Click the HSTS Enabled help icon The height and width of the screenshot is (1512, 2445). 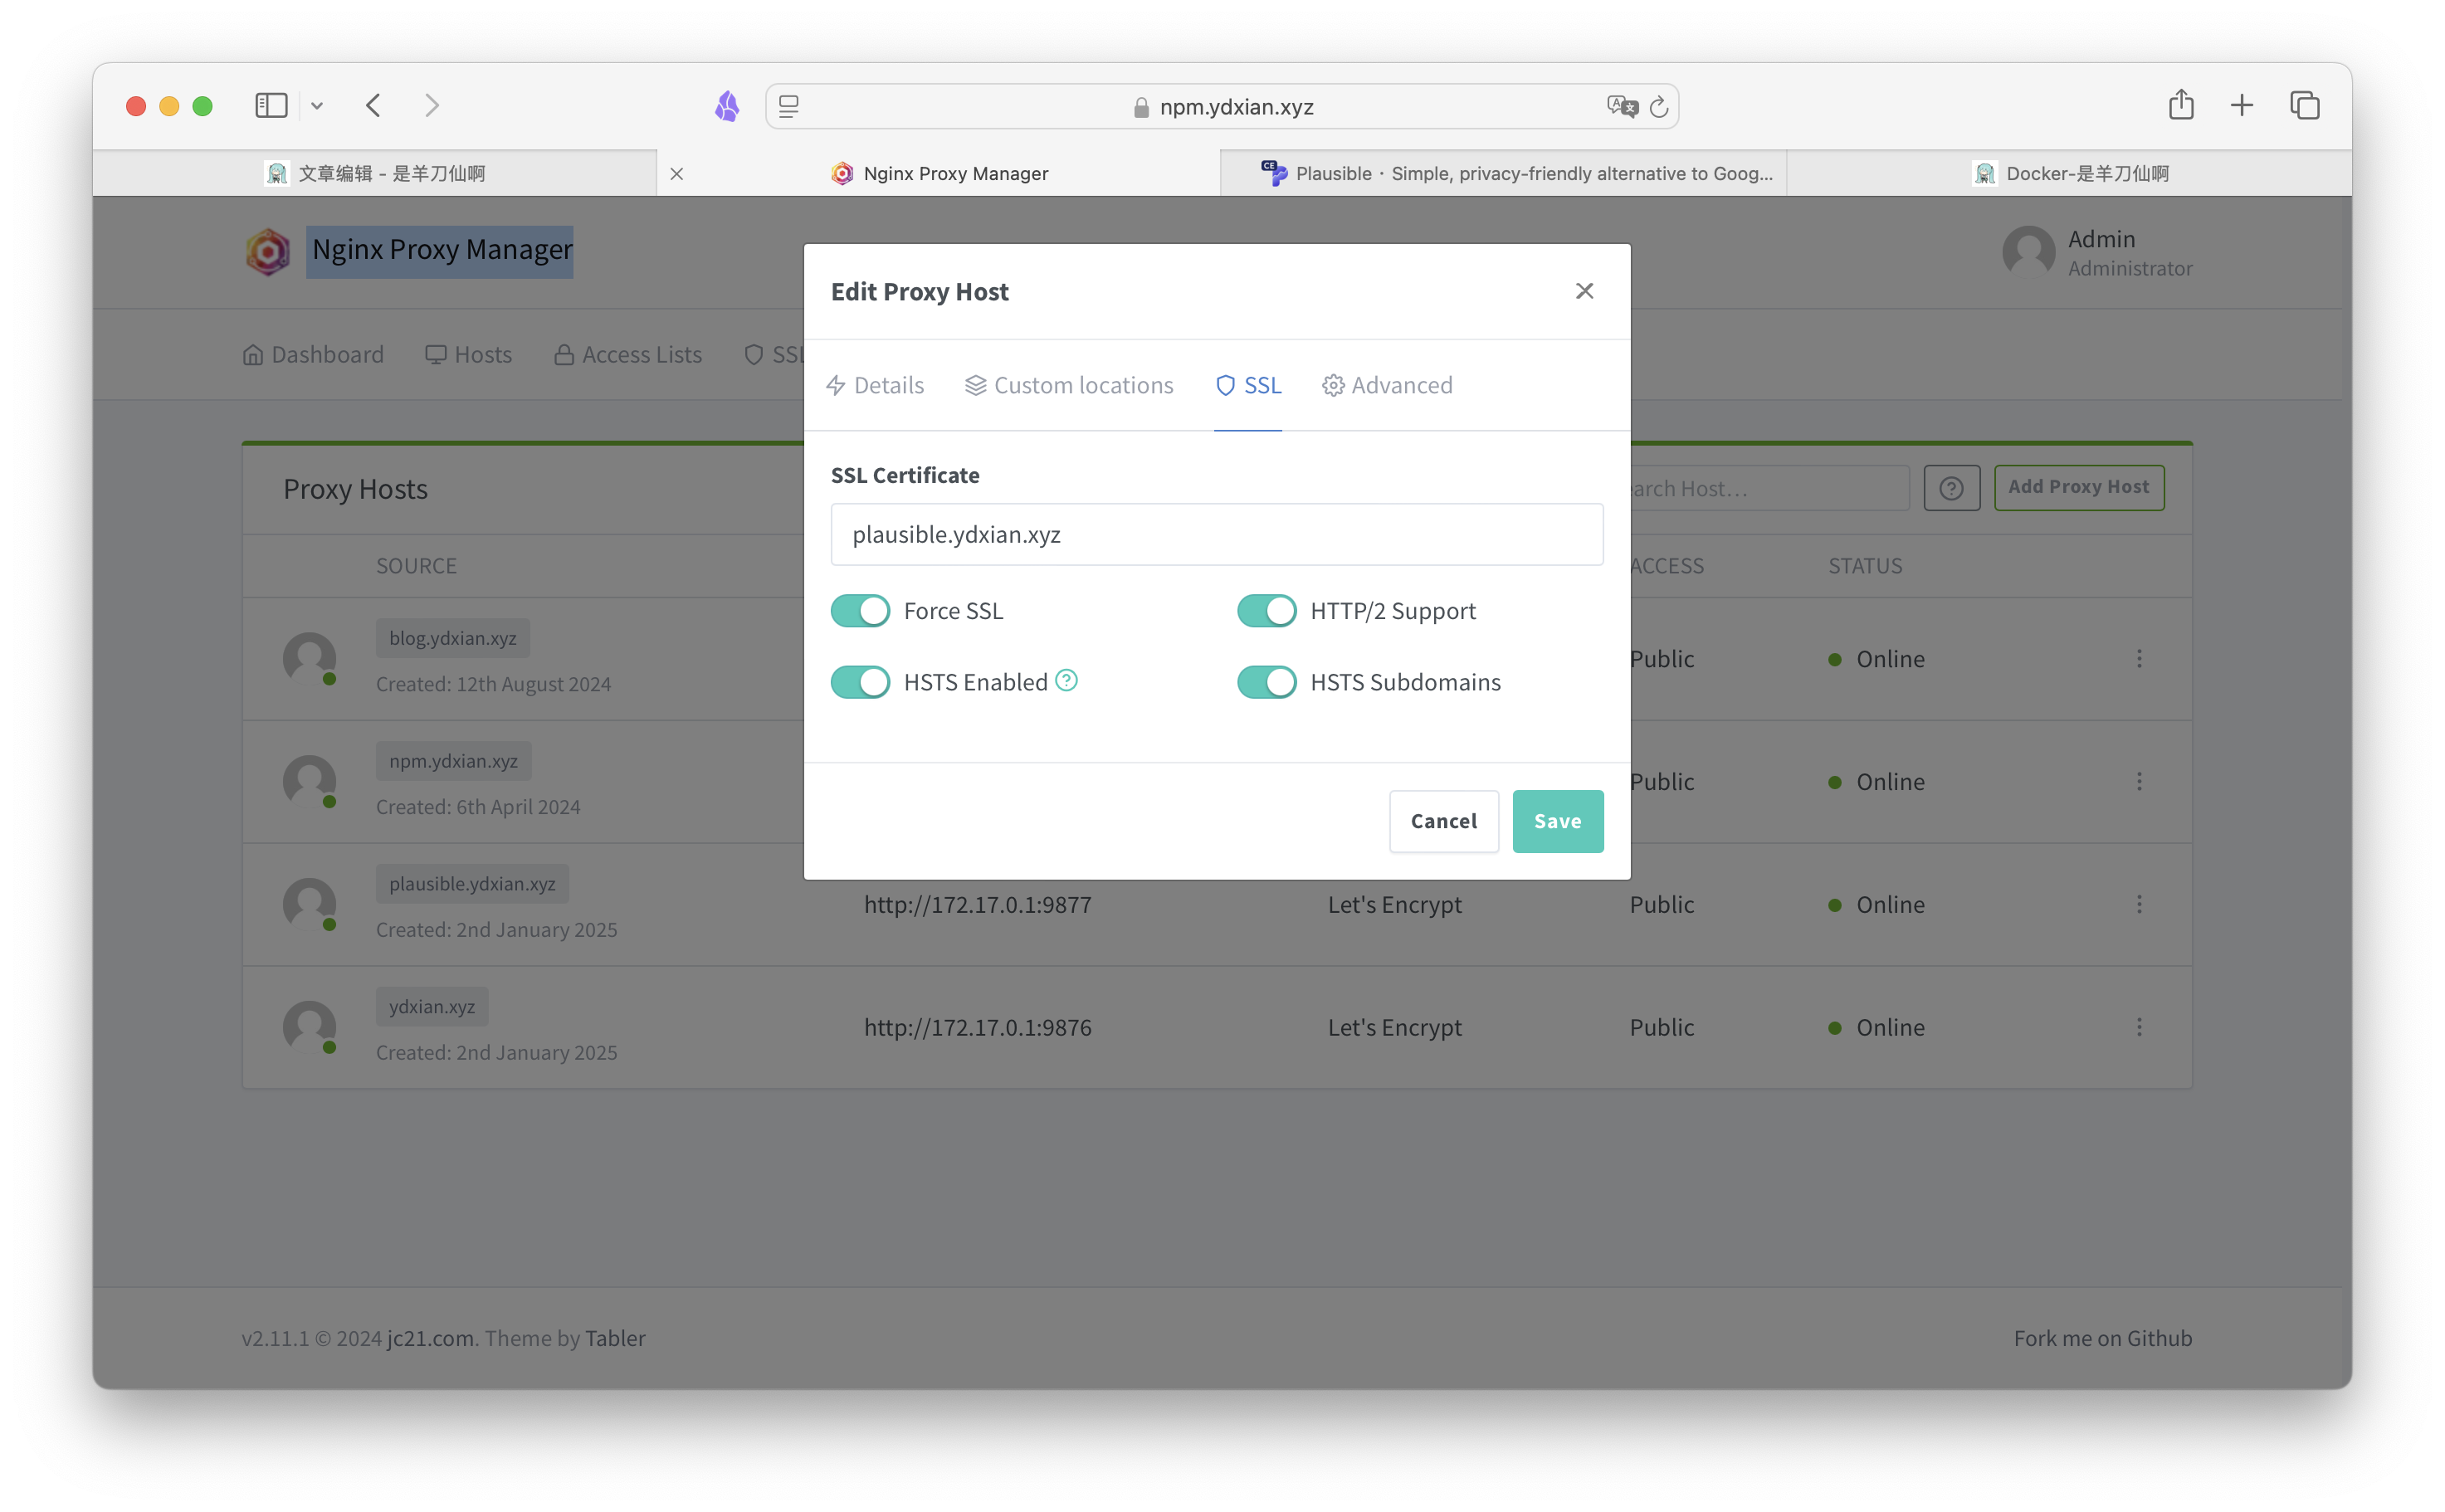[x=1066, y=680]
